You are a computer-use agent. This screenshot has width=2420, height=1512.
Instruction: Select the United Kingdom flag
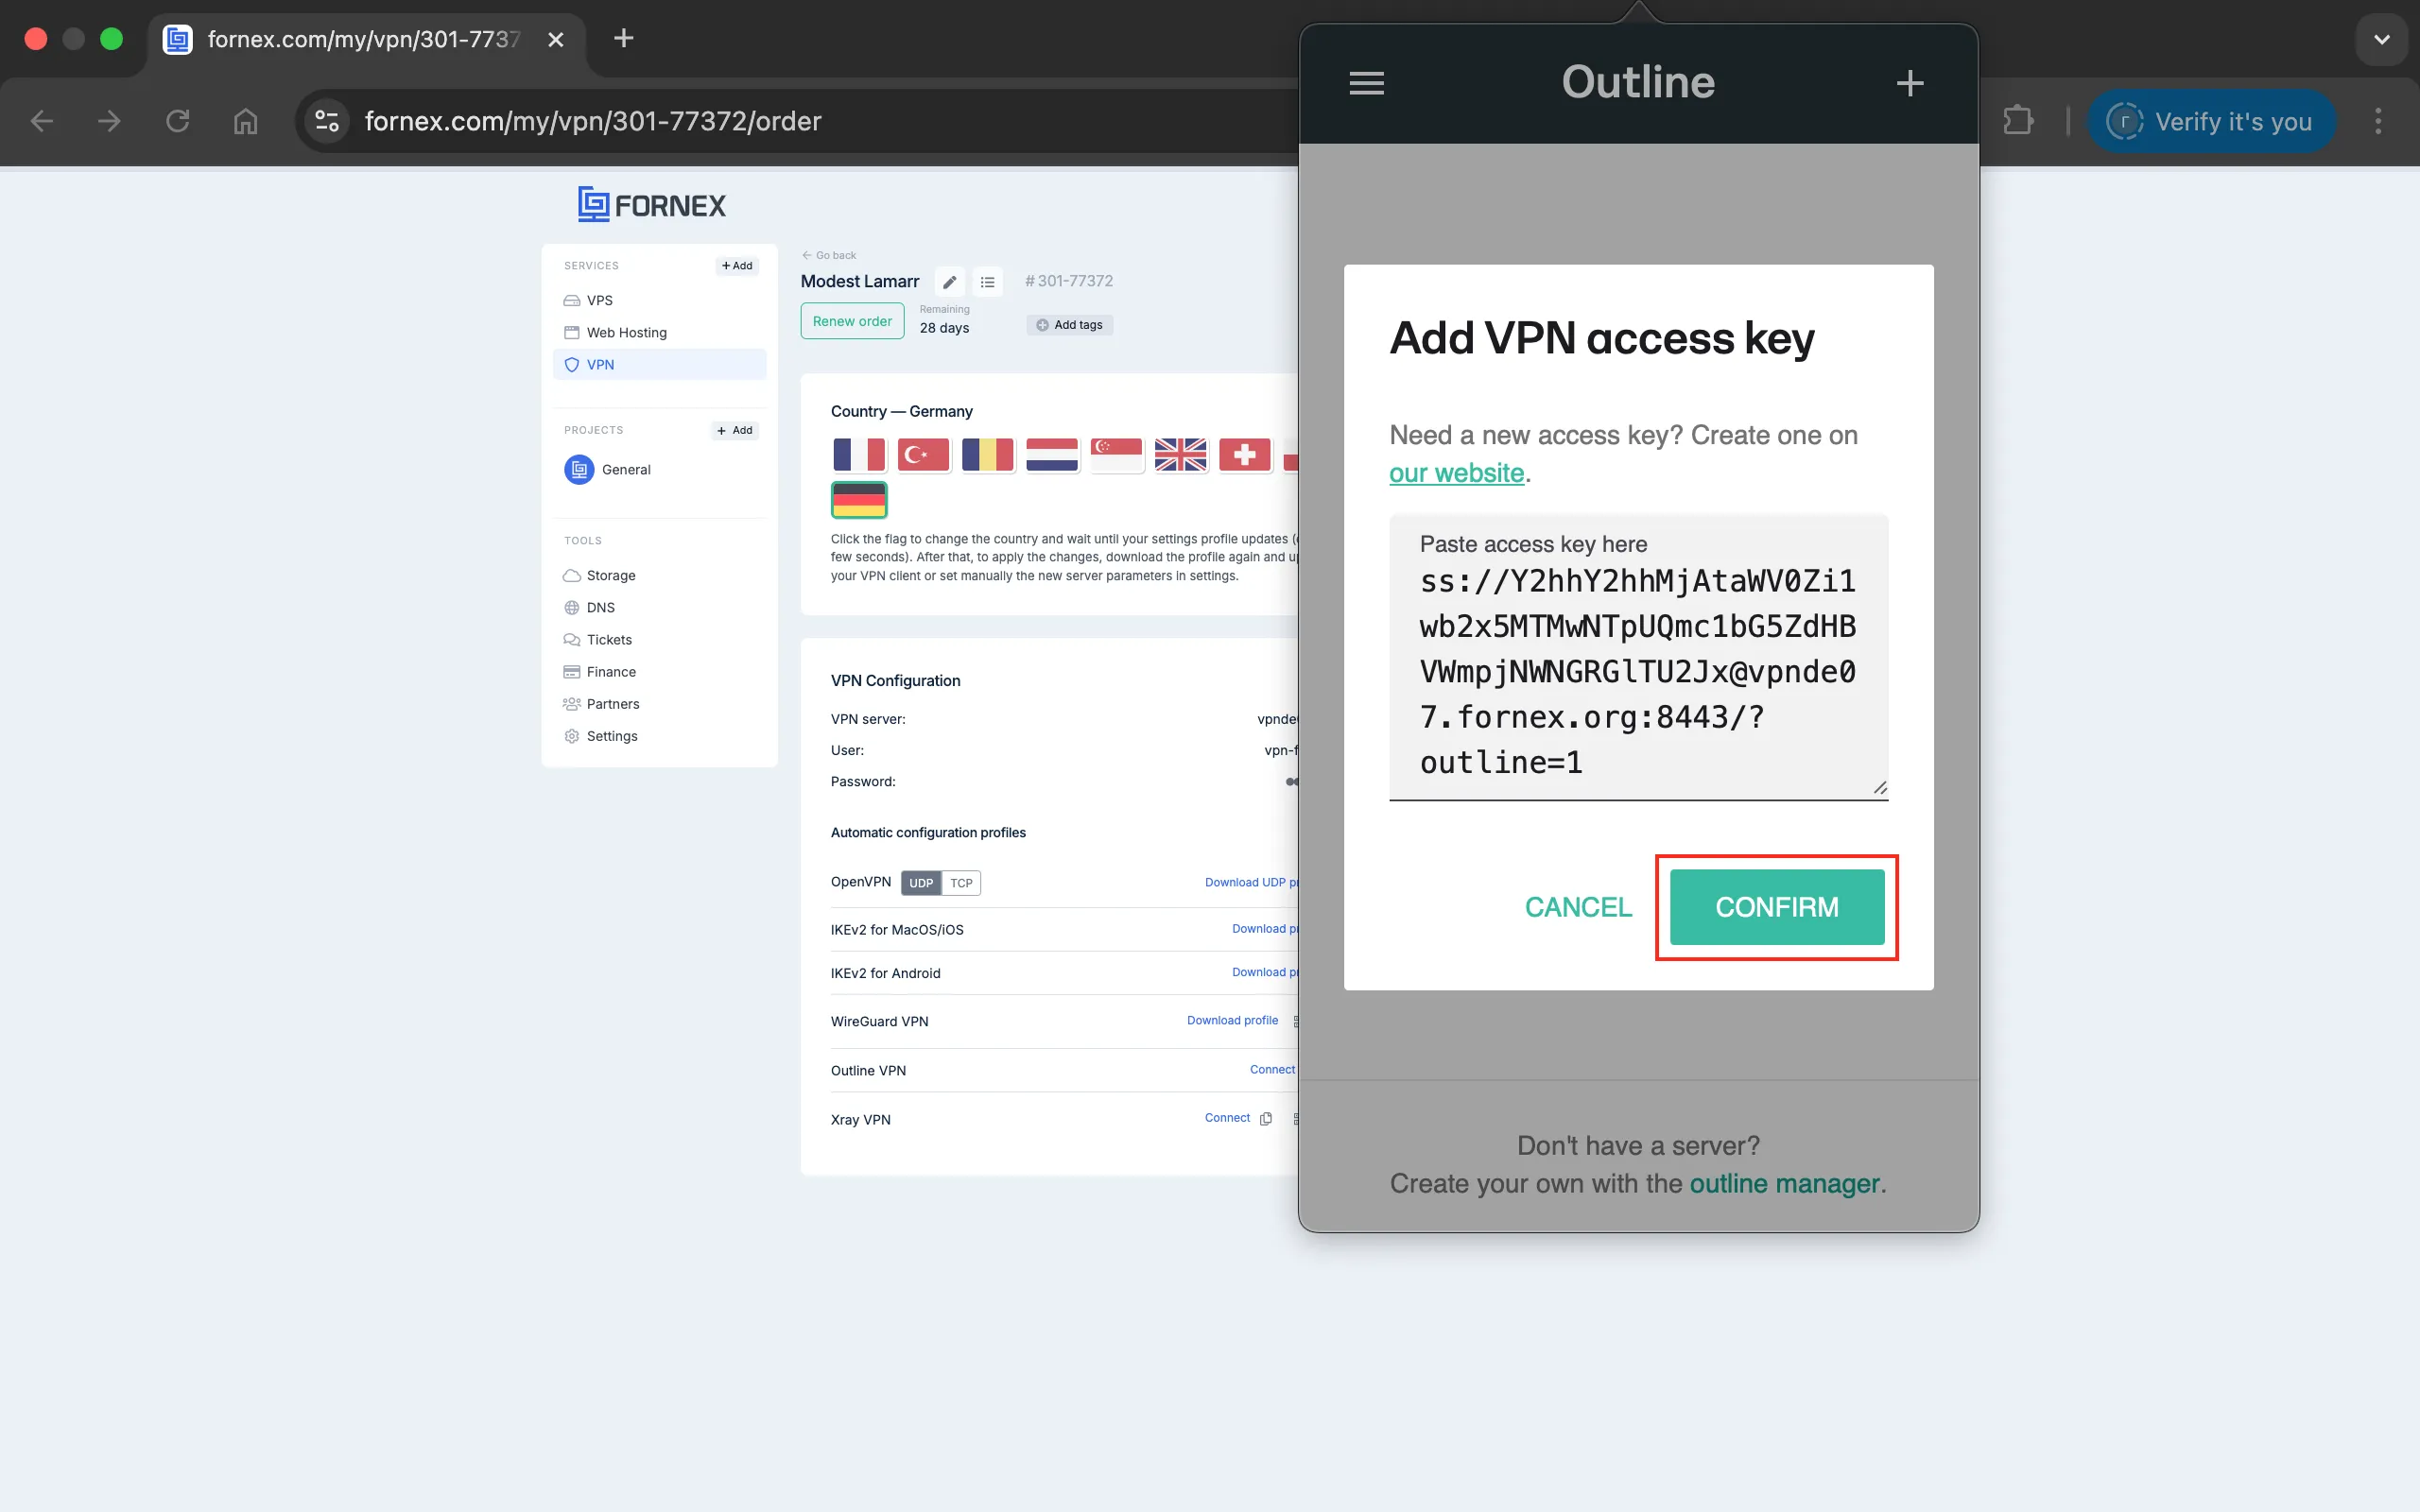1180,455
